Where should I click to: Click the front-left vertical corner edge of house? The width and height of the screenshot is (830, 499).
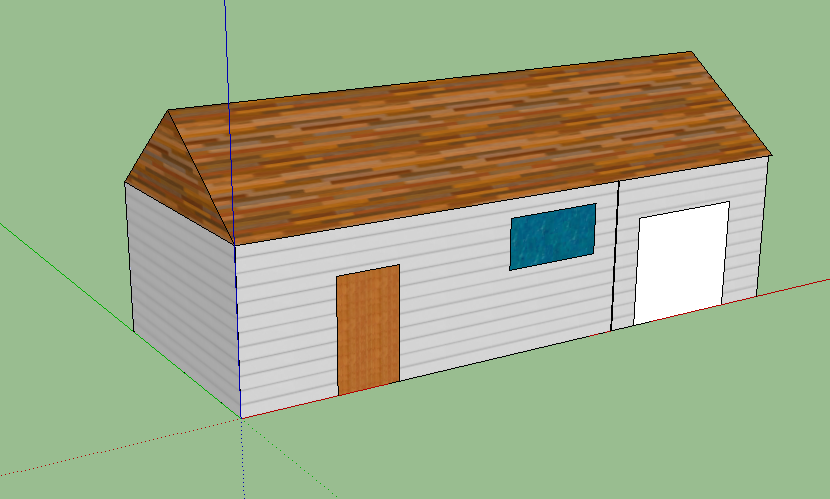point(237,330)
